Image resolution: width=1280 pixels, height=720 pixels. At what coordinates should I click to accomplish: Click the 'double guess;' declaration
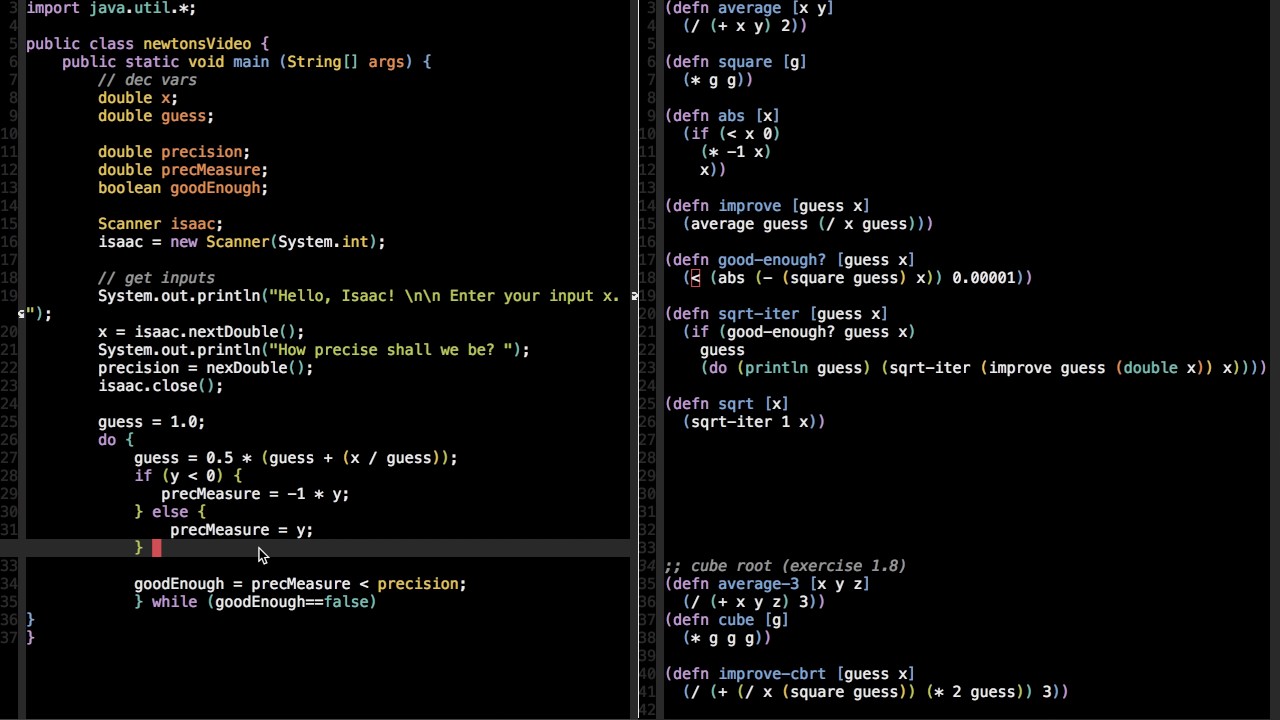coord(156,116)
